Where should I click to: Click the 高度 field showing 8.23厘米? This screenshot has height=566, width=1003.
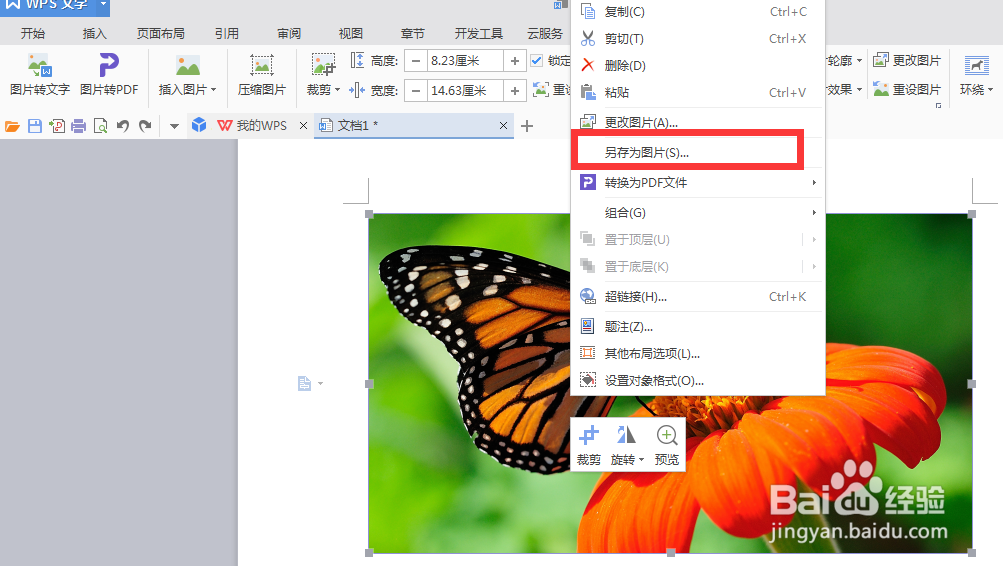tap(465, 61)
